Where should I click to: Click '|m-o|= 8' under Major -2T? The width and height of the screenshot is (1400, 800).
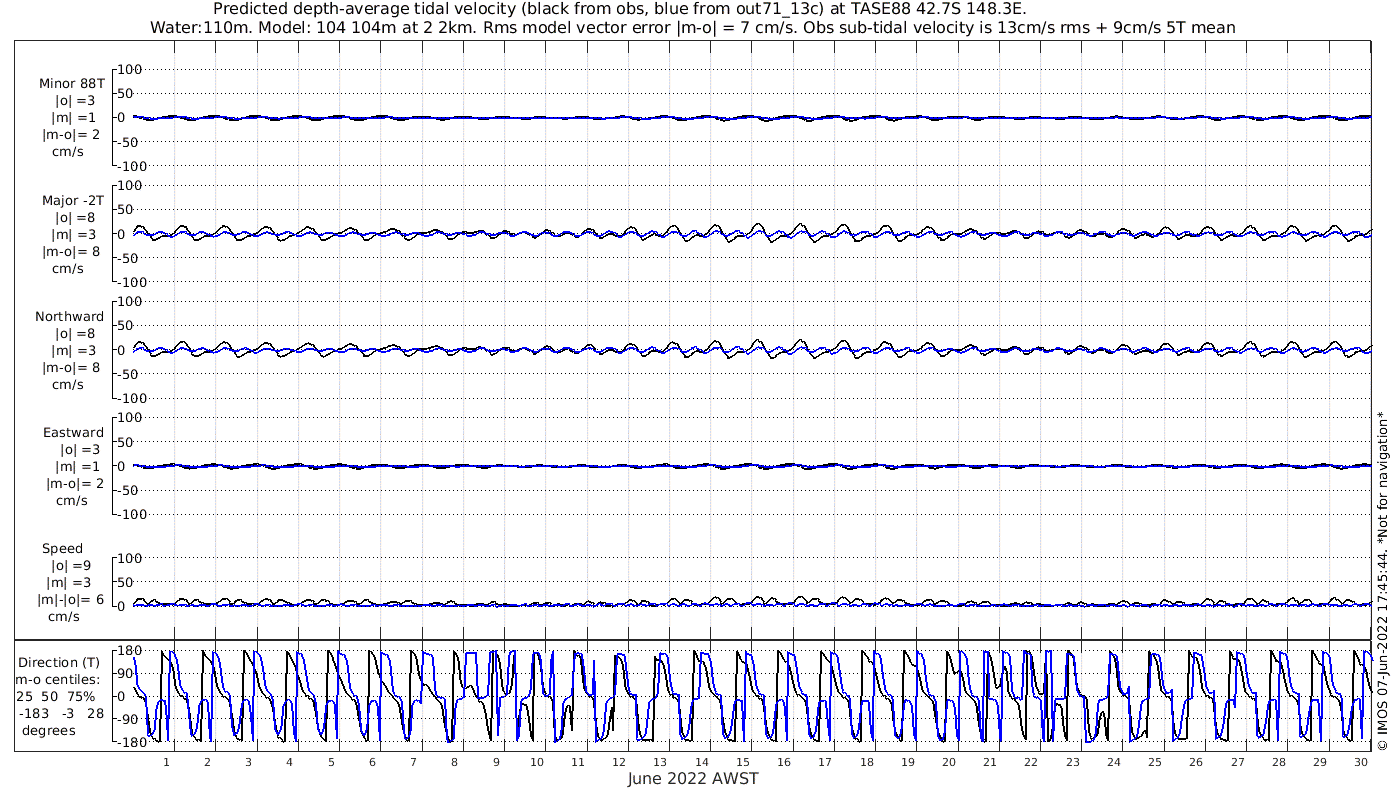[x=71, y=252]
